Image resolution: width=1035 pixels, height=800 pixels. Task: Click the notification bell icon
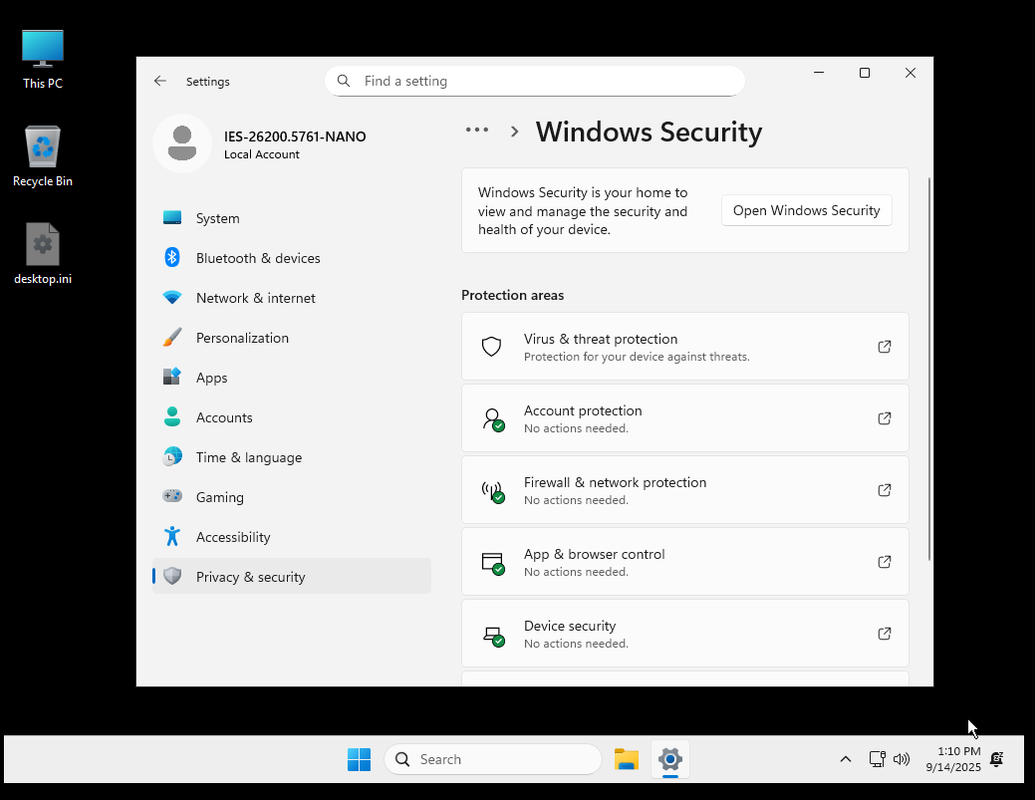click(997, 759)
